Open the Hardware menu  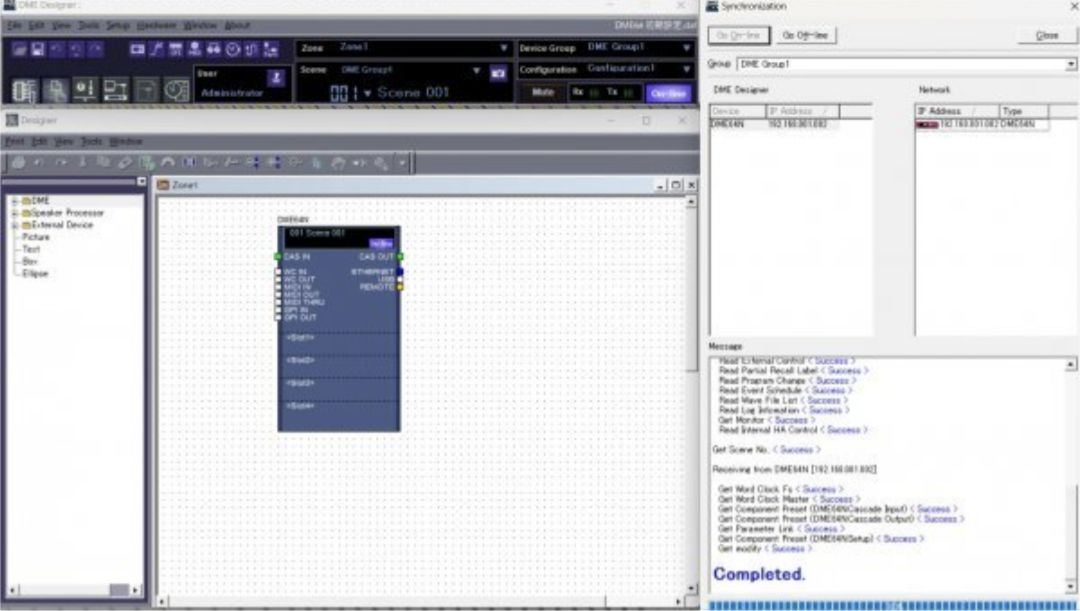[156, 25]
